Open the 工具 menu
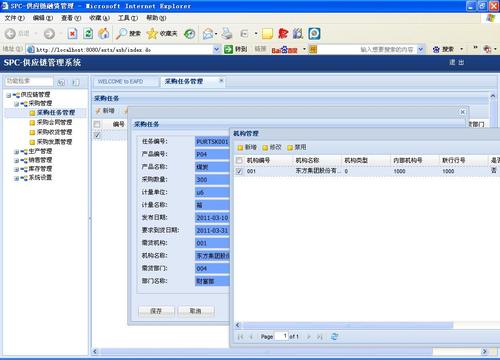Image resolution: width=500 pixels, height=360 pixels. [x=128, y=18]
